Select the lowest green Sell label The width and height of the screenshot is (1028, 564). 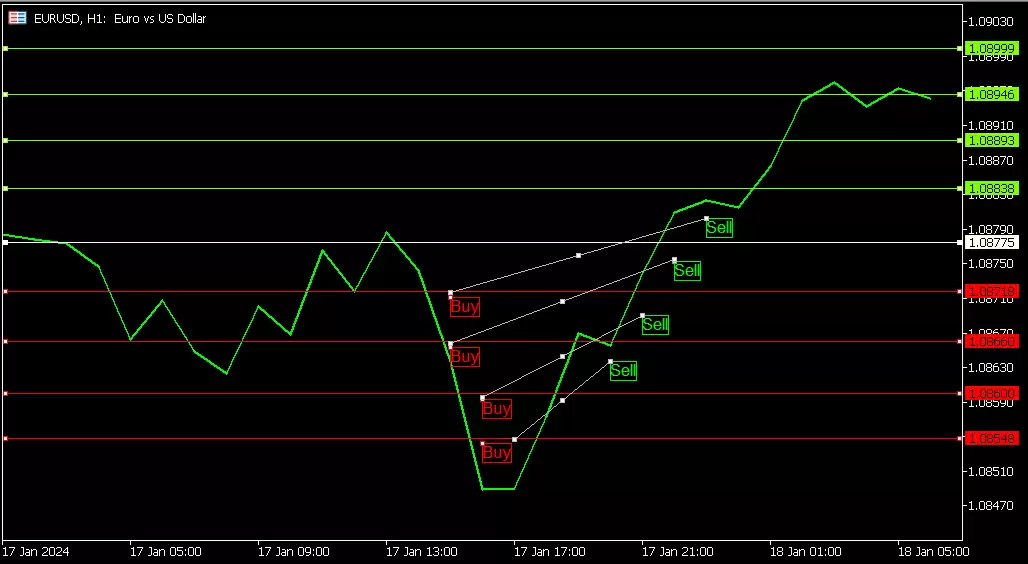(623, 371)
